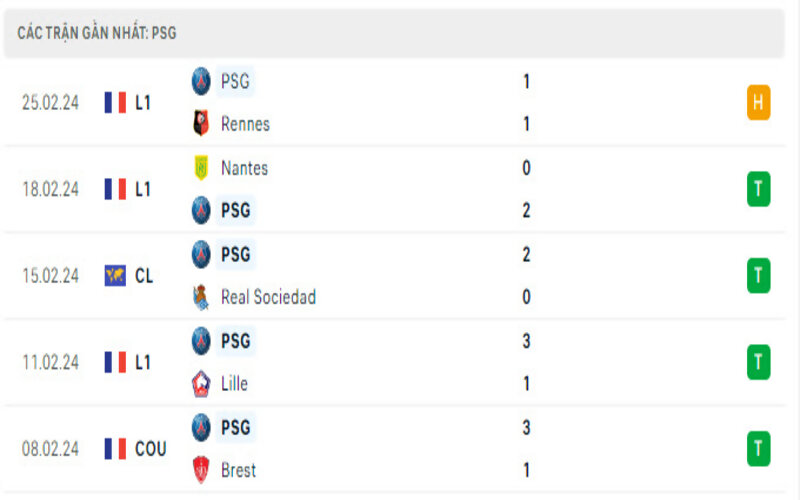The width and height of the screenshot is (800, 500).
Task: Select the Nantes team name
Action: tap(244, 168)
